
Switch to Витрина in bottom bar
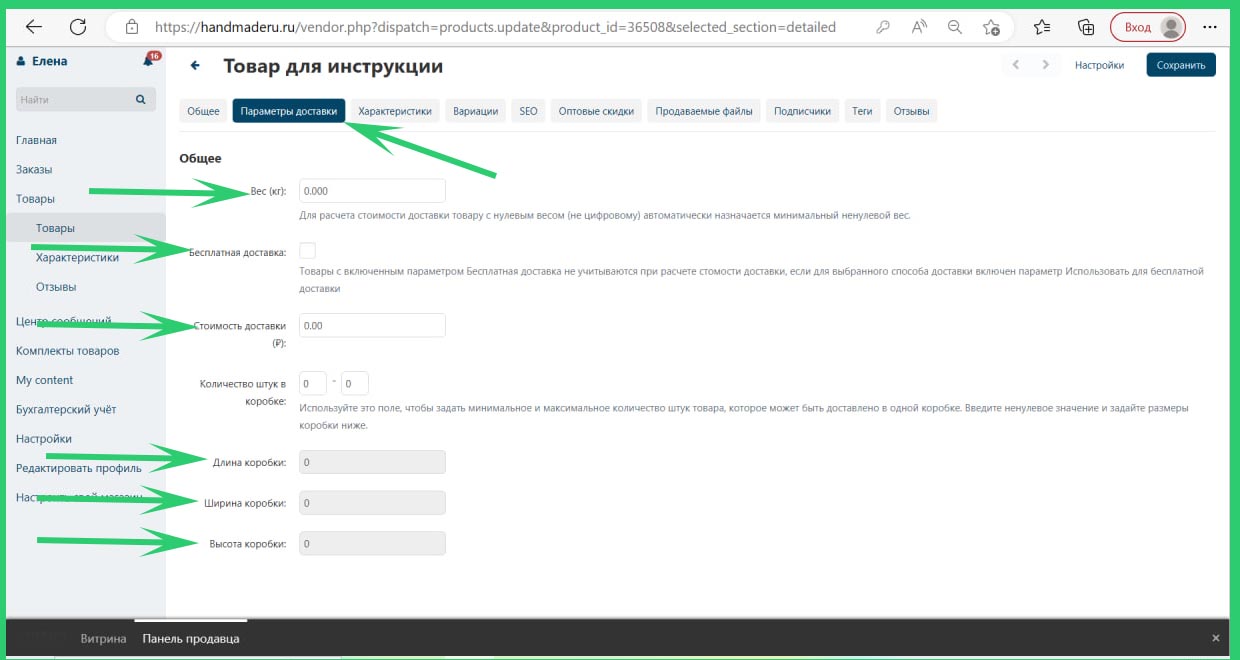click(x=104, y=638)
